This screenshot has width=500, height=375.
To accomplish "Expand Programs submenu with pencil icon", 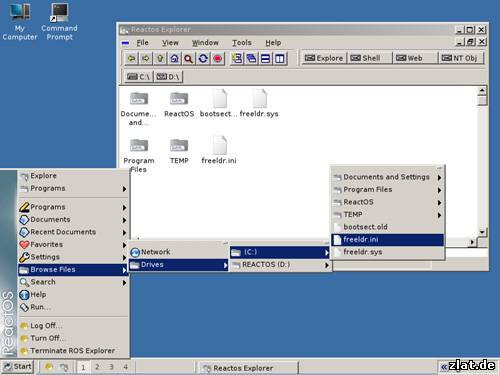I will 73,207.
